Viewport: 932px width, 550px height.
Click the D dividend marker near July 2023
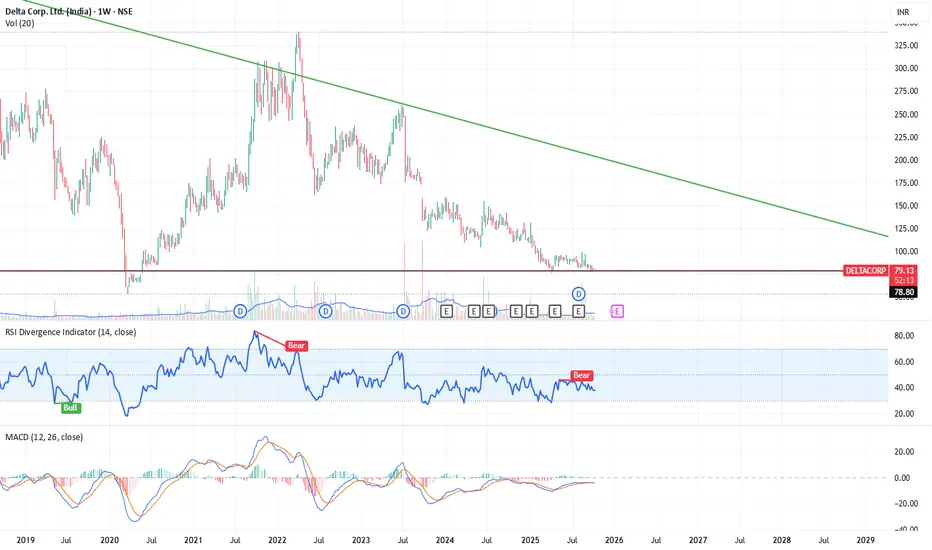click(x=403, y=311)
